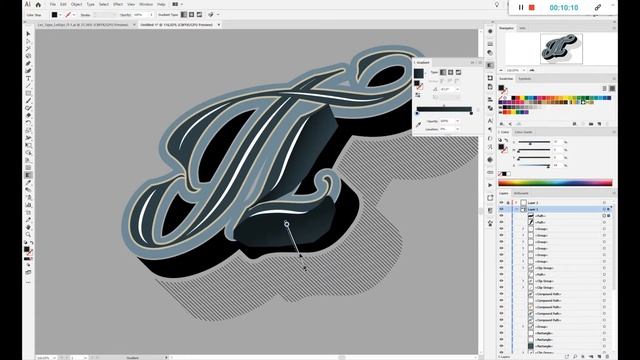Create a new layer in Layers panel
This screenshot has height=360, width=640.
[599, 357]
